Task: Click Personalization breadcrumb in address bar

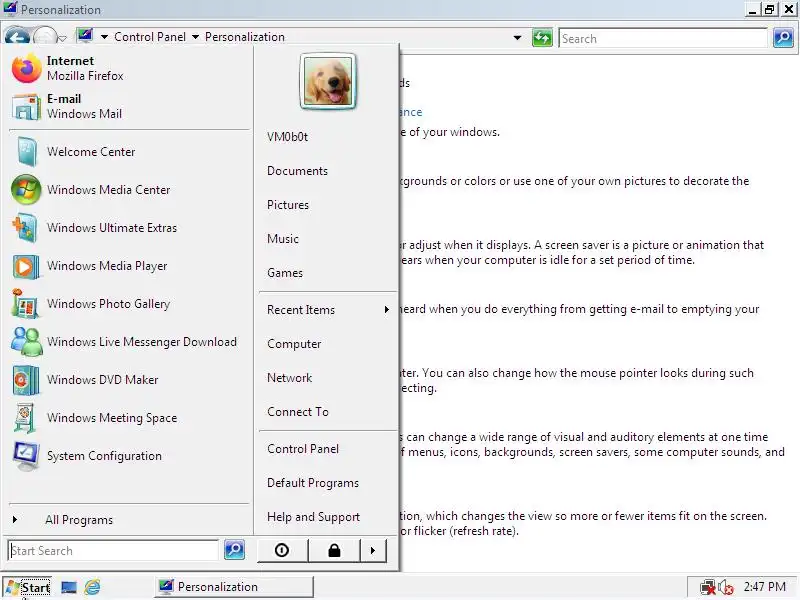Action: point(245,37)
